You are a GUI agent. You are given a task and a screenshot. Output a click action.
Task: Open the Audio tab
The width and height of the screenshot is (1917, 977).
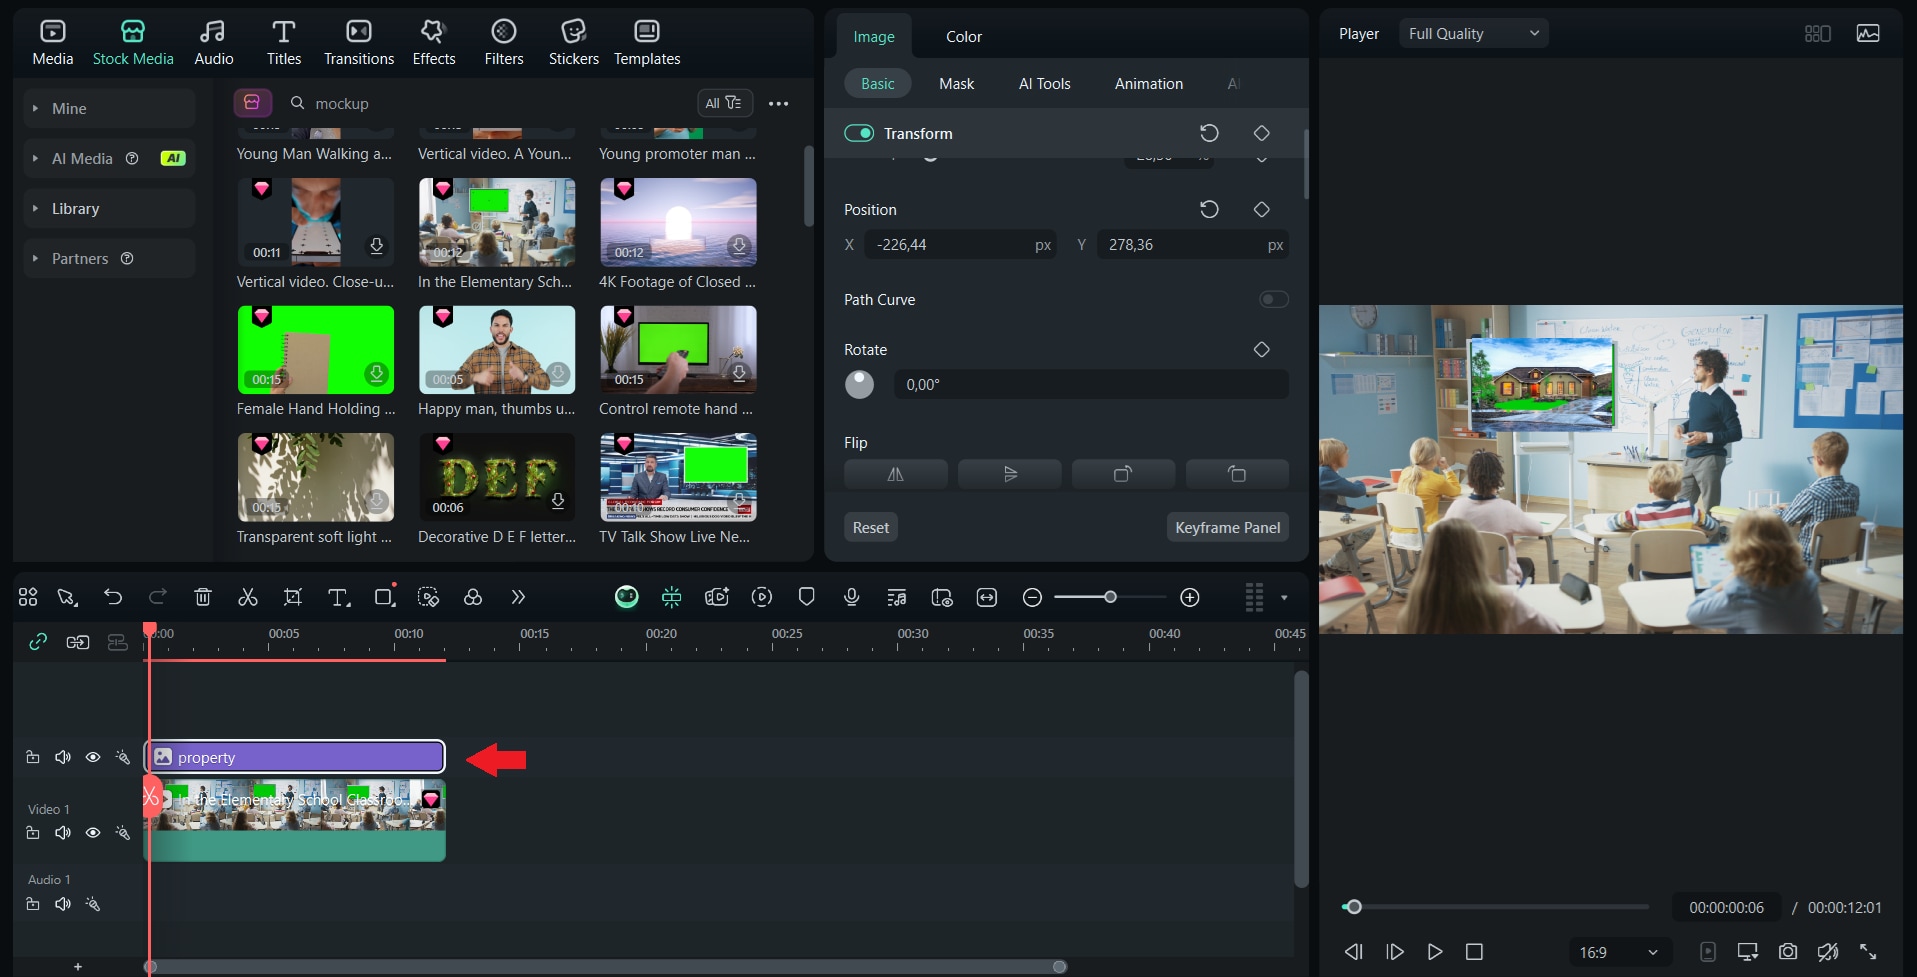213,43
